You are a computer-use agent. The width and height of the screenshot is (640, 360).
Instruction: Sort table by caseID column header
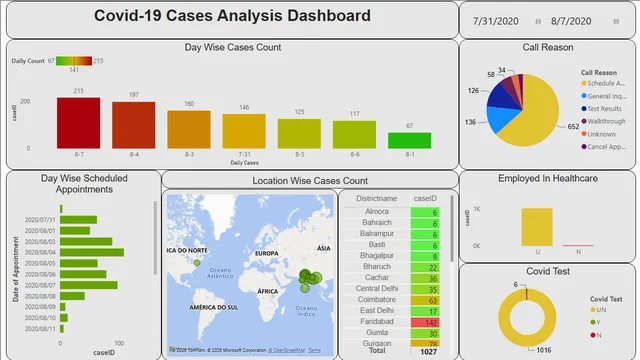tap(425, 198)
